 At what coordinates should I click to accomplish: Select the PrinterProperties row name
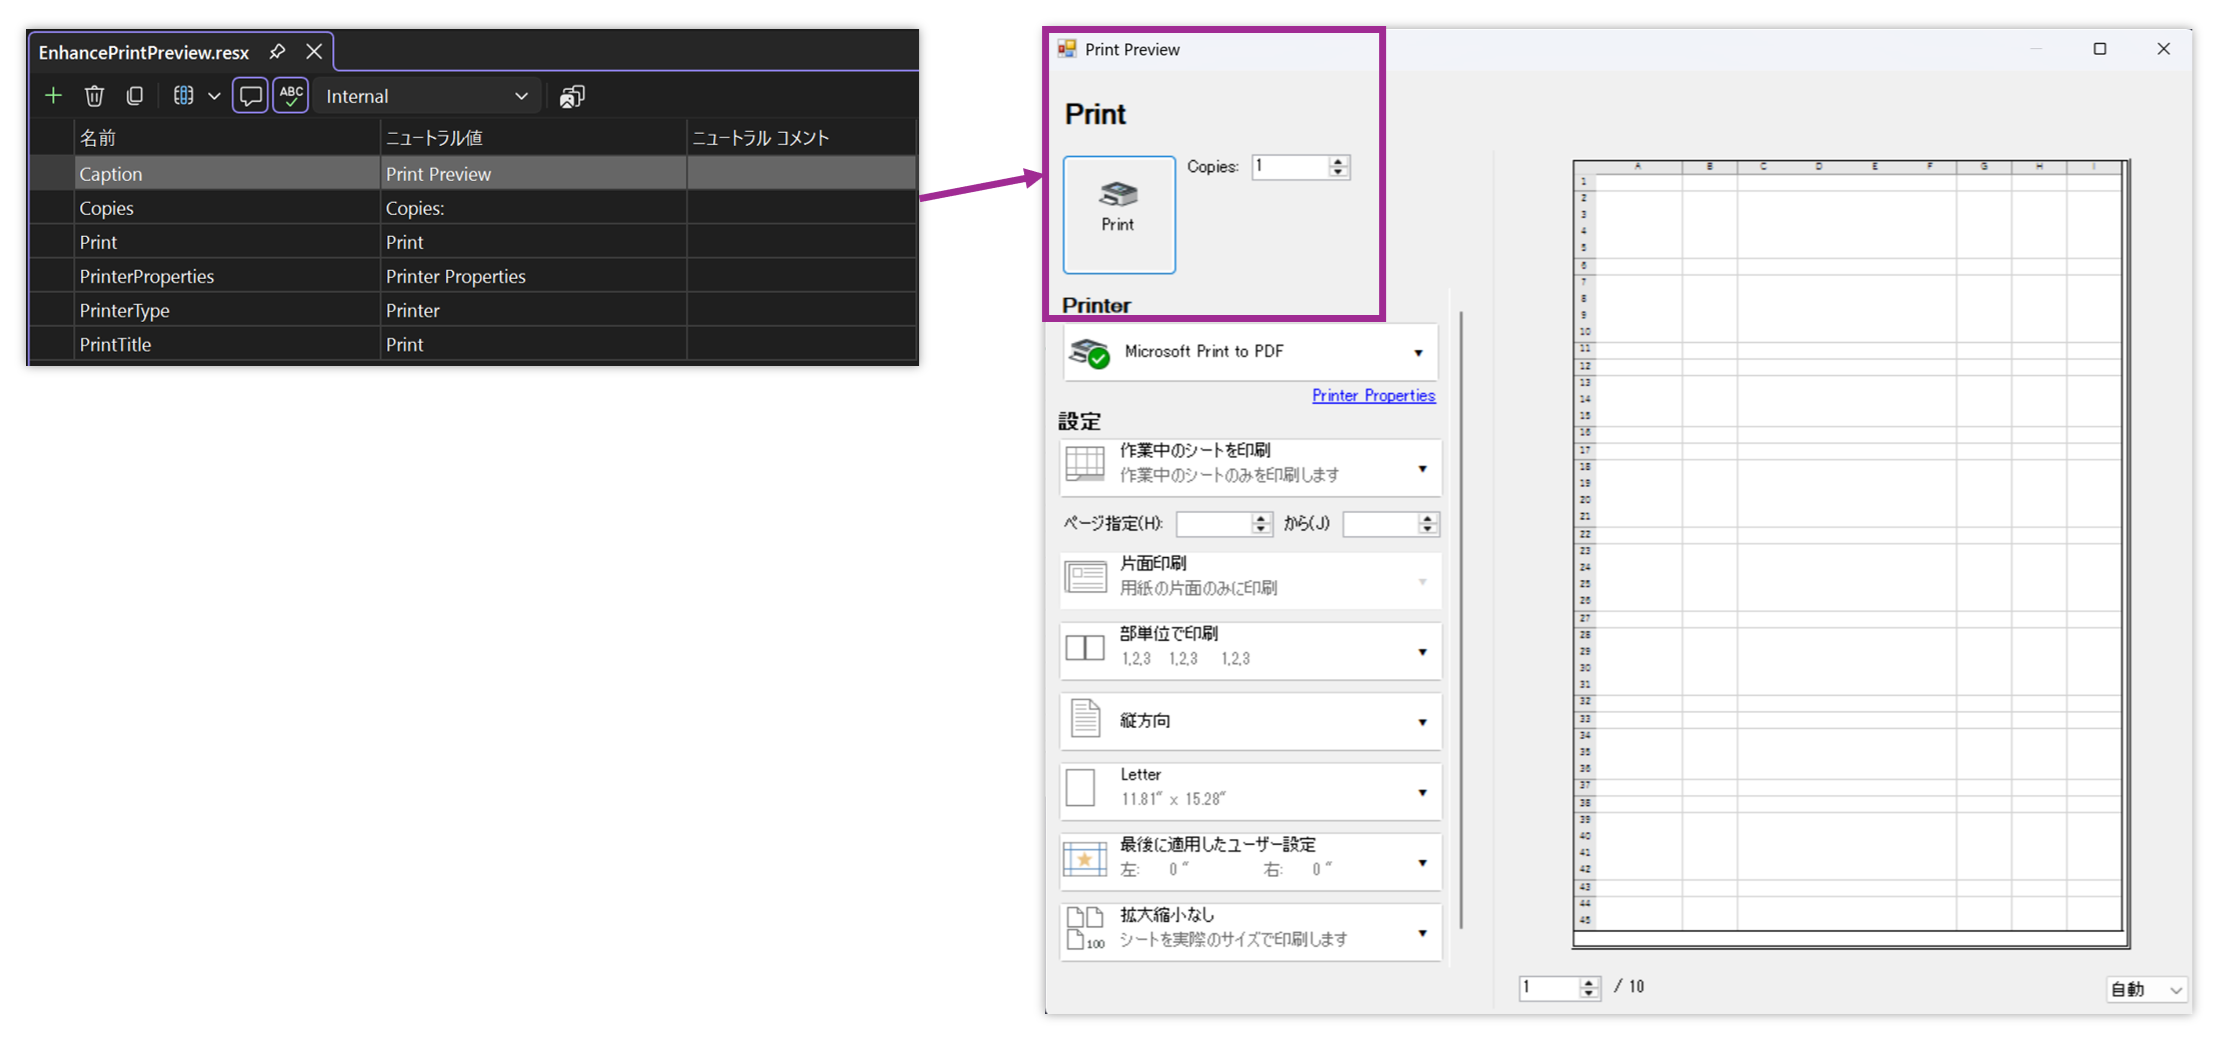click(227, 276)
